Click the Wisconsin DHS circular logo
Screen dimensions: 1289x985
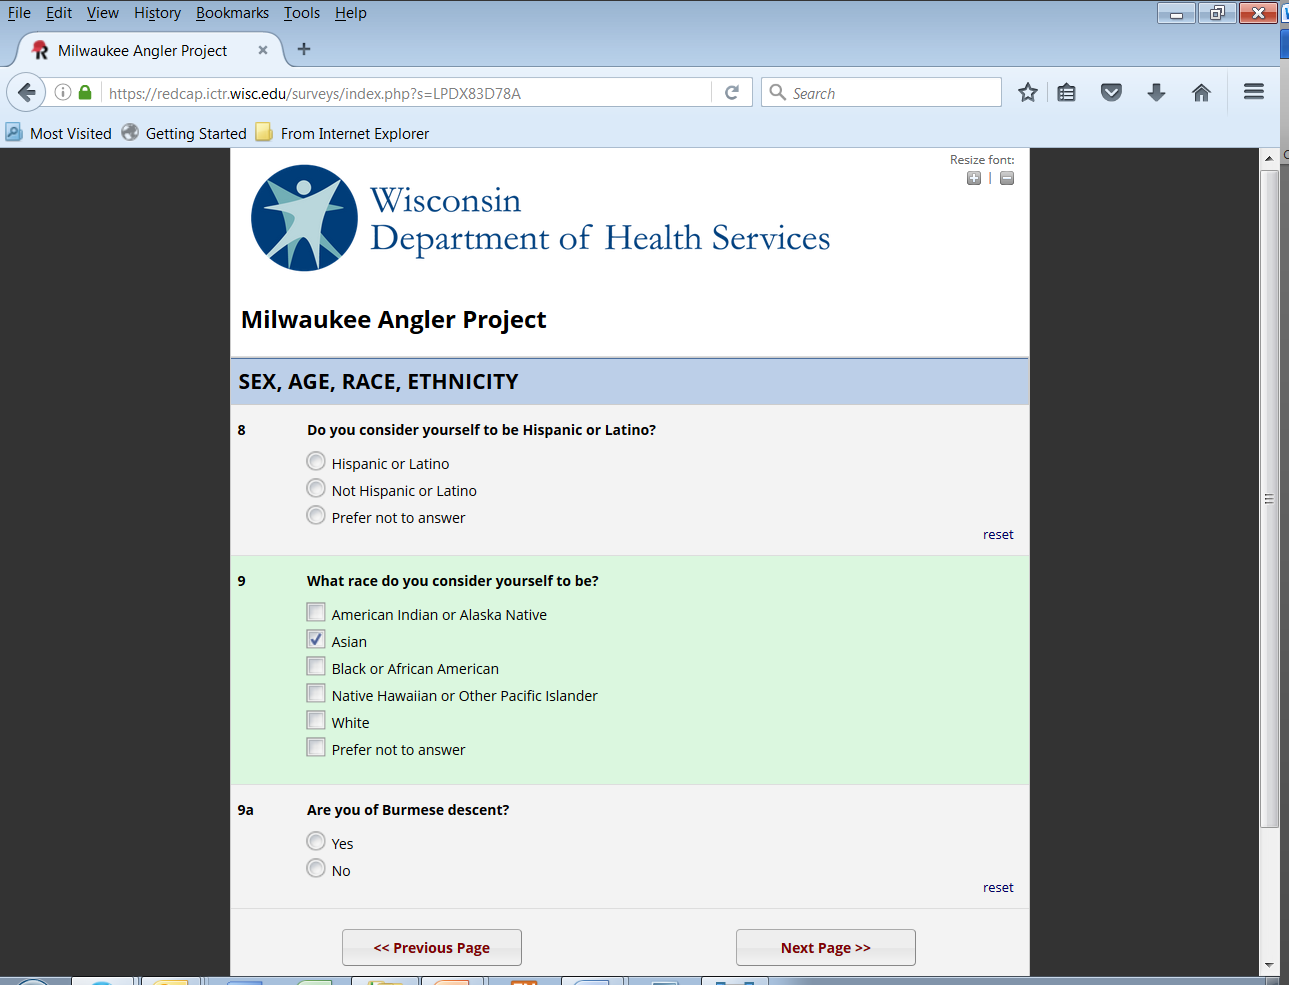[304, 218]
